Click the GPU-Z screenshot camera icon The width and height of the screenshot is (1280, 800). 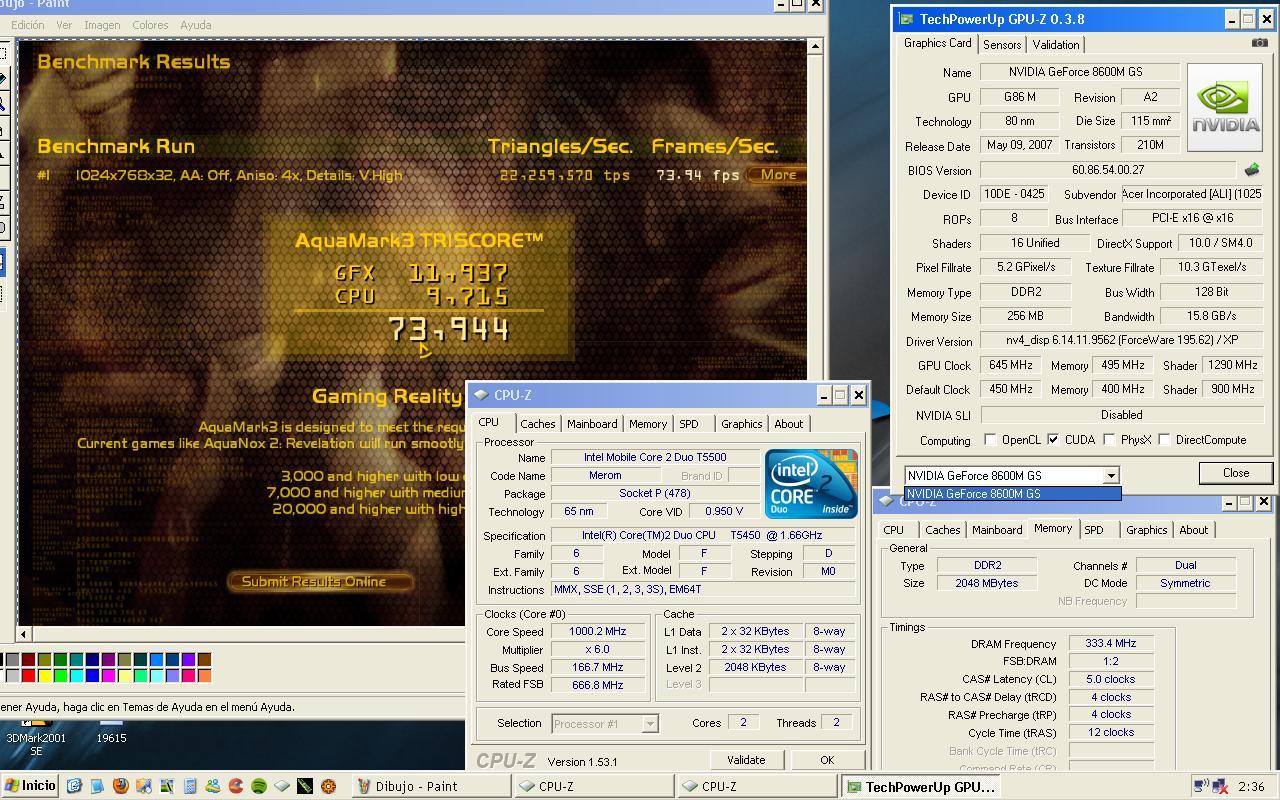(1259, 43)
